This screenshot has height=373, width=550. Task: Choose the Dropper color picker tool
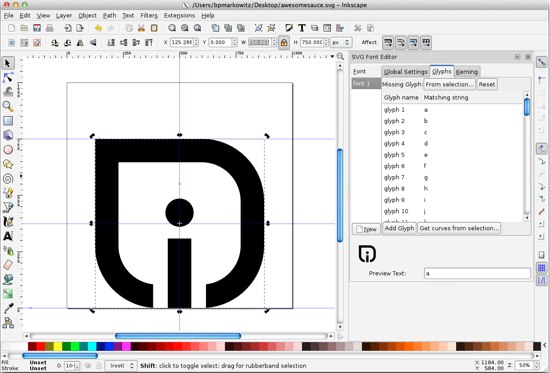(8, 308)
